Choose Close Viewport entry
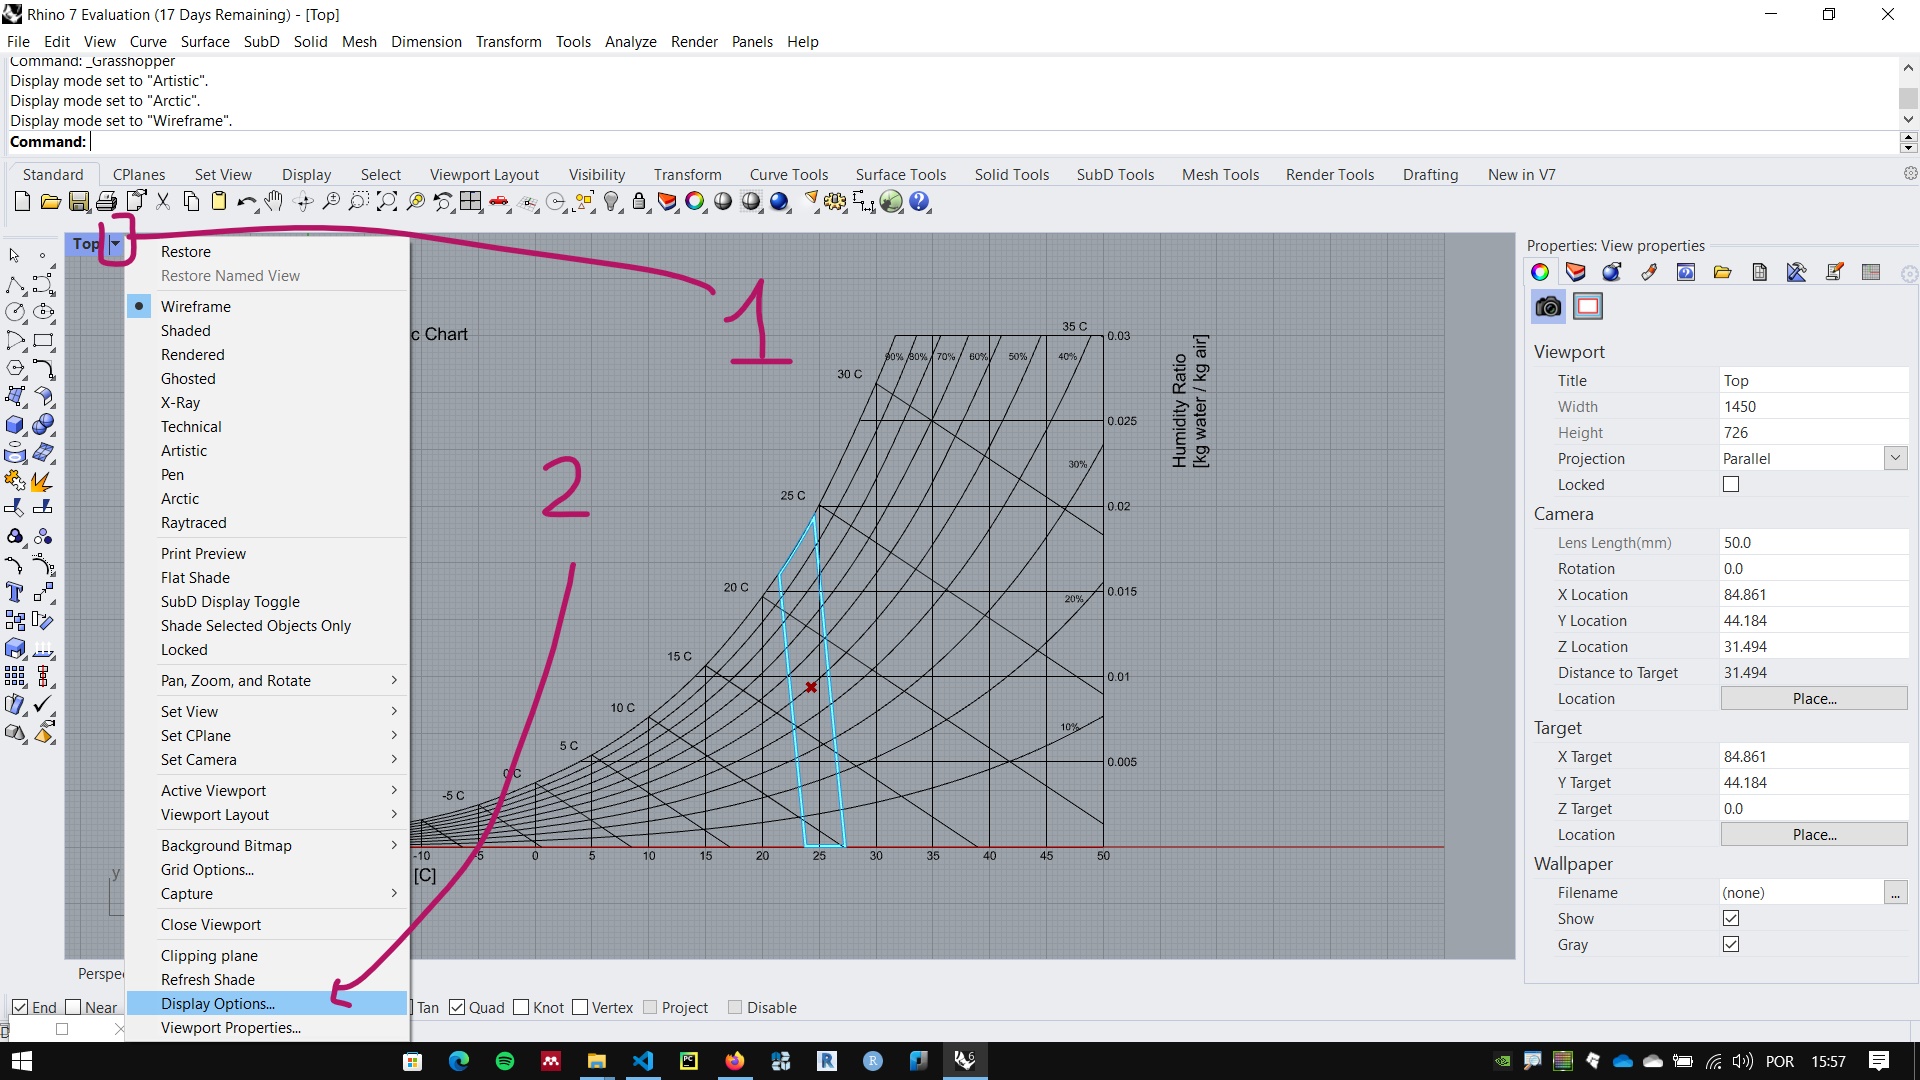The height and width of the screenshot is (1080, 1920). coord(267,925)
